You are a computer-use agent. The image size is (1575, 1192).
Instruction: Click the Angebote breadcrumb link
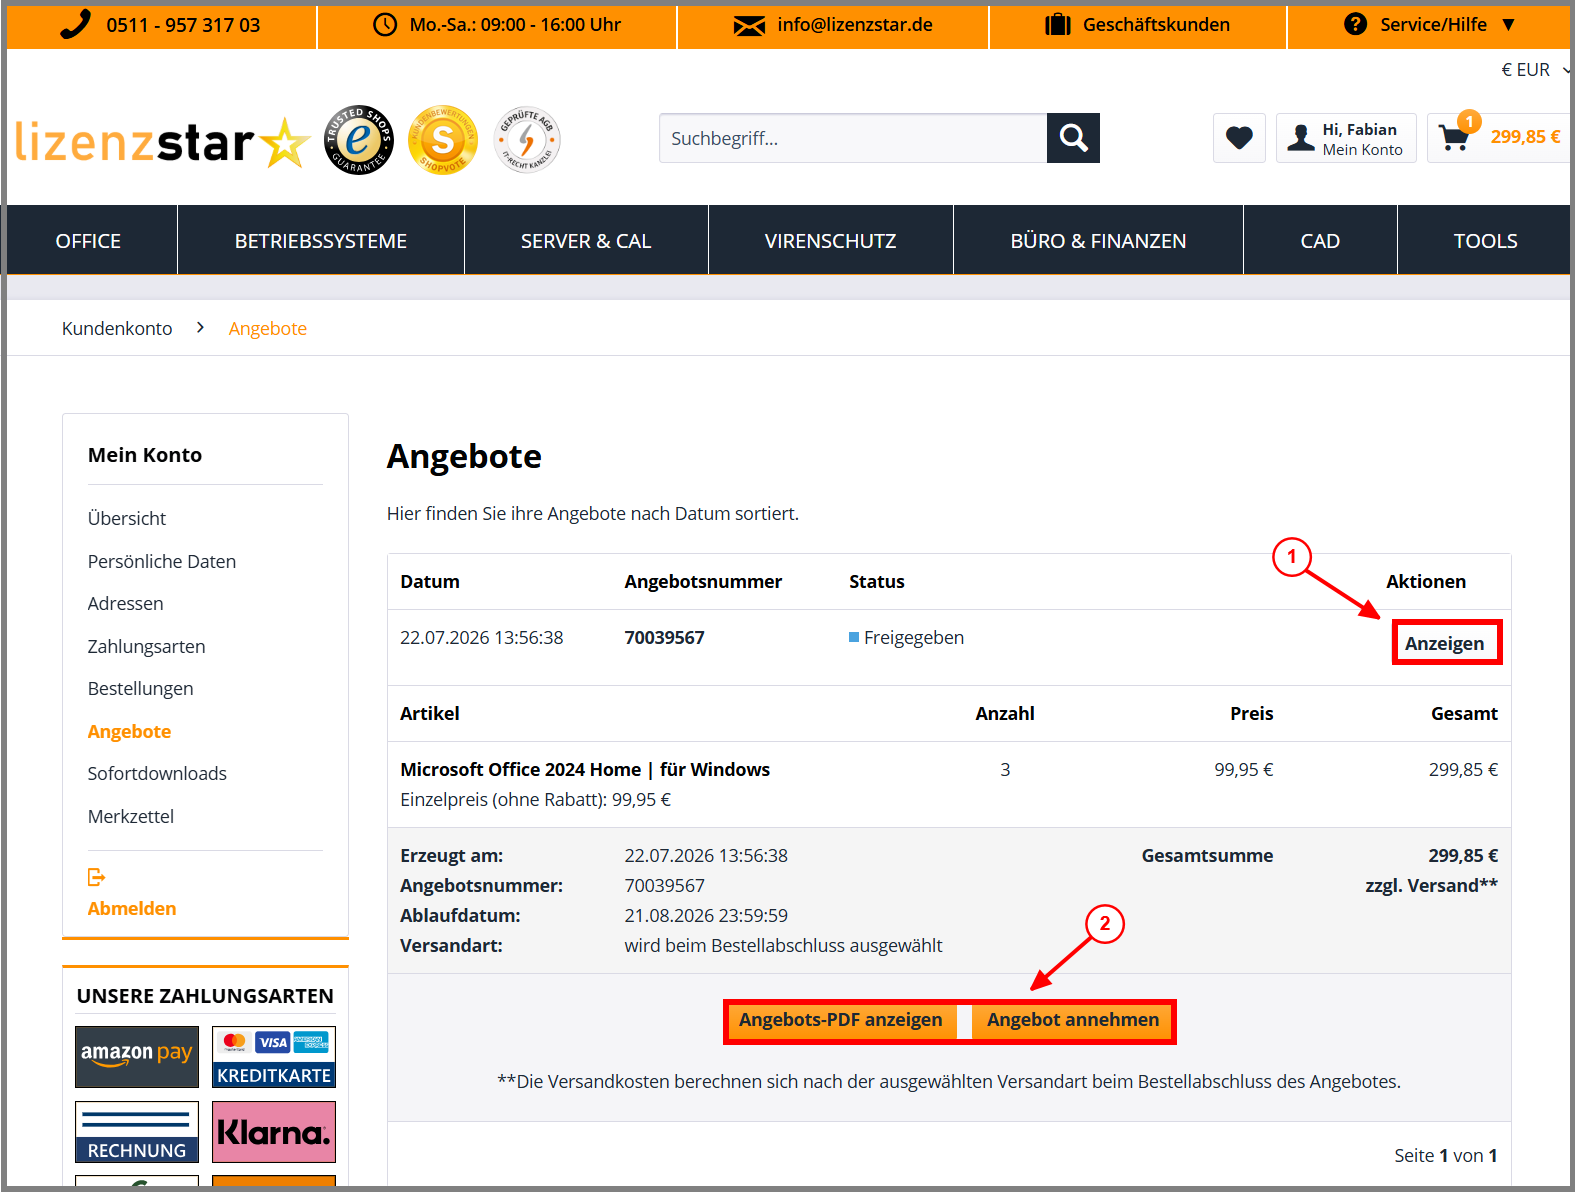(x=267, y=329)
